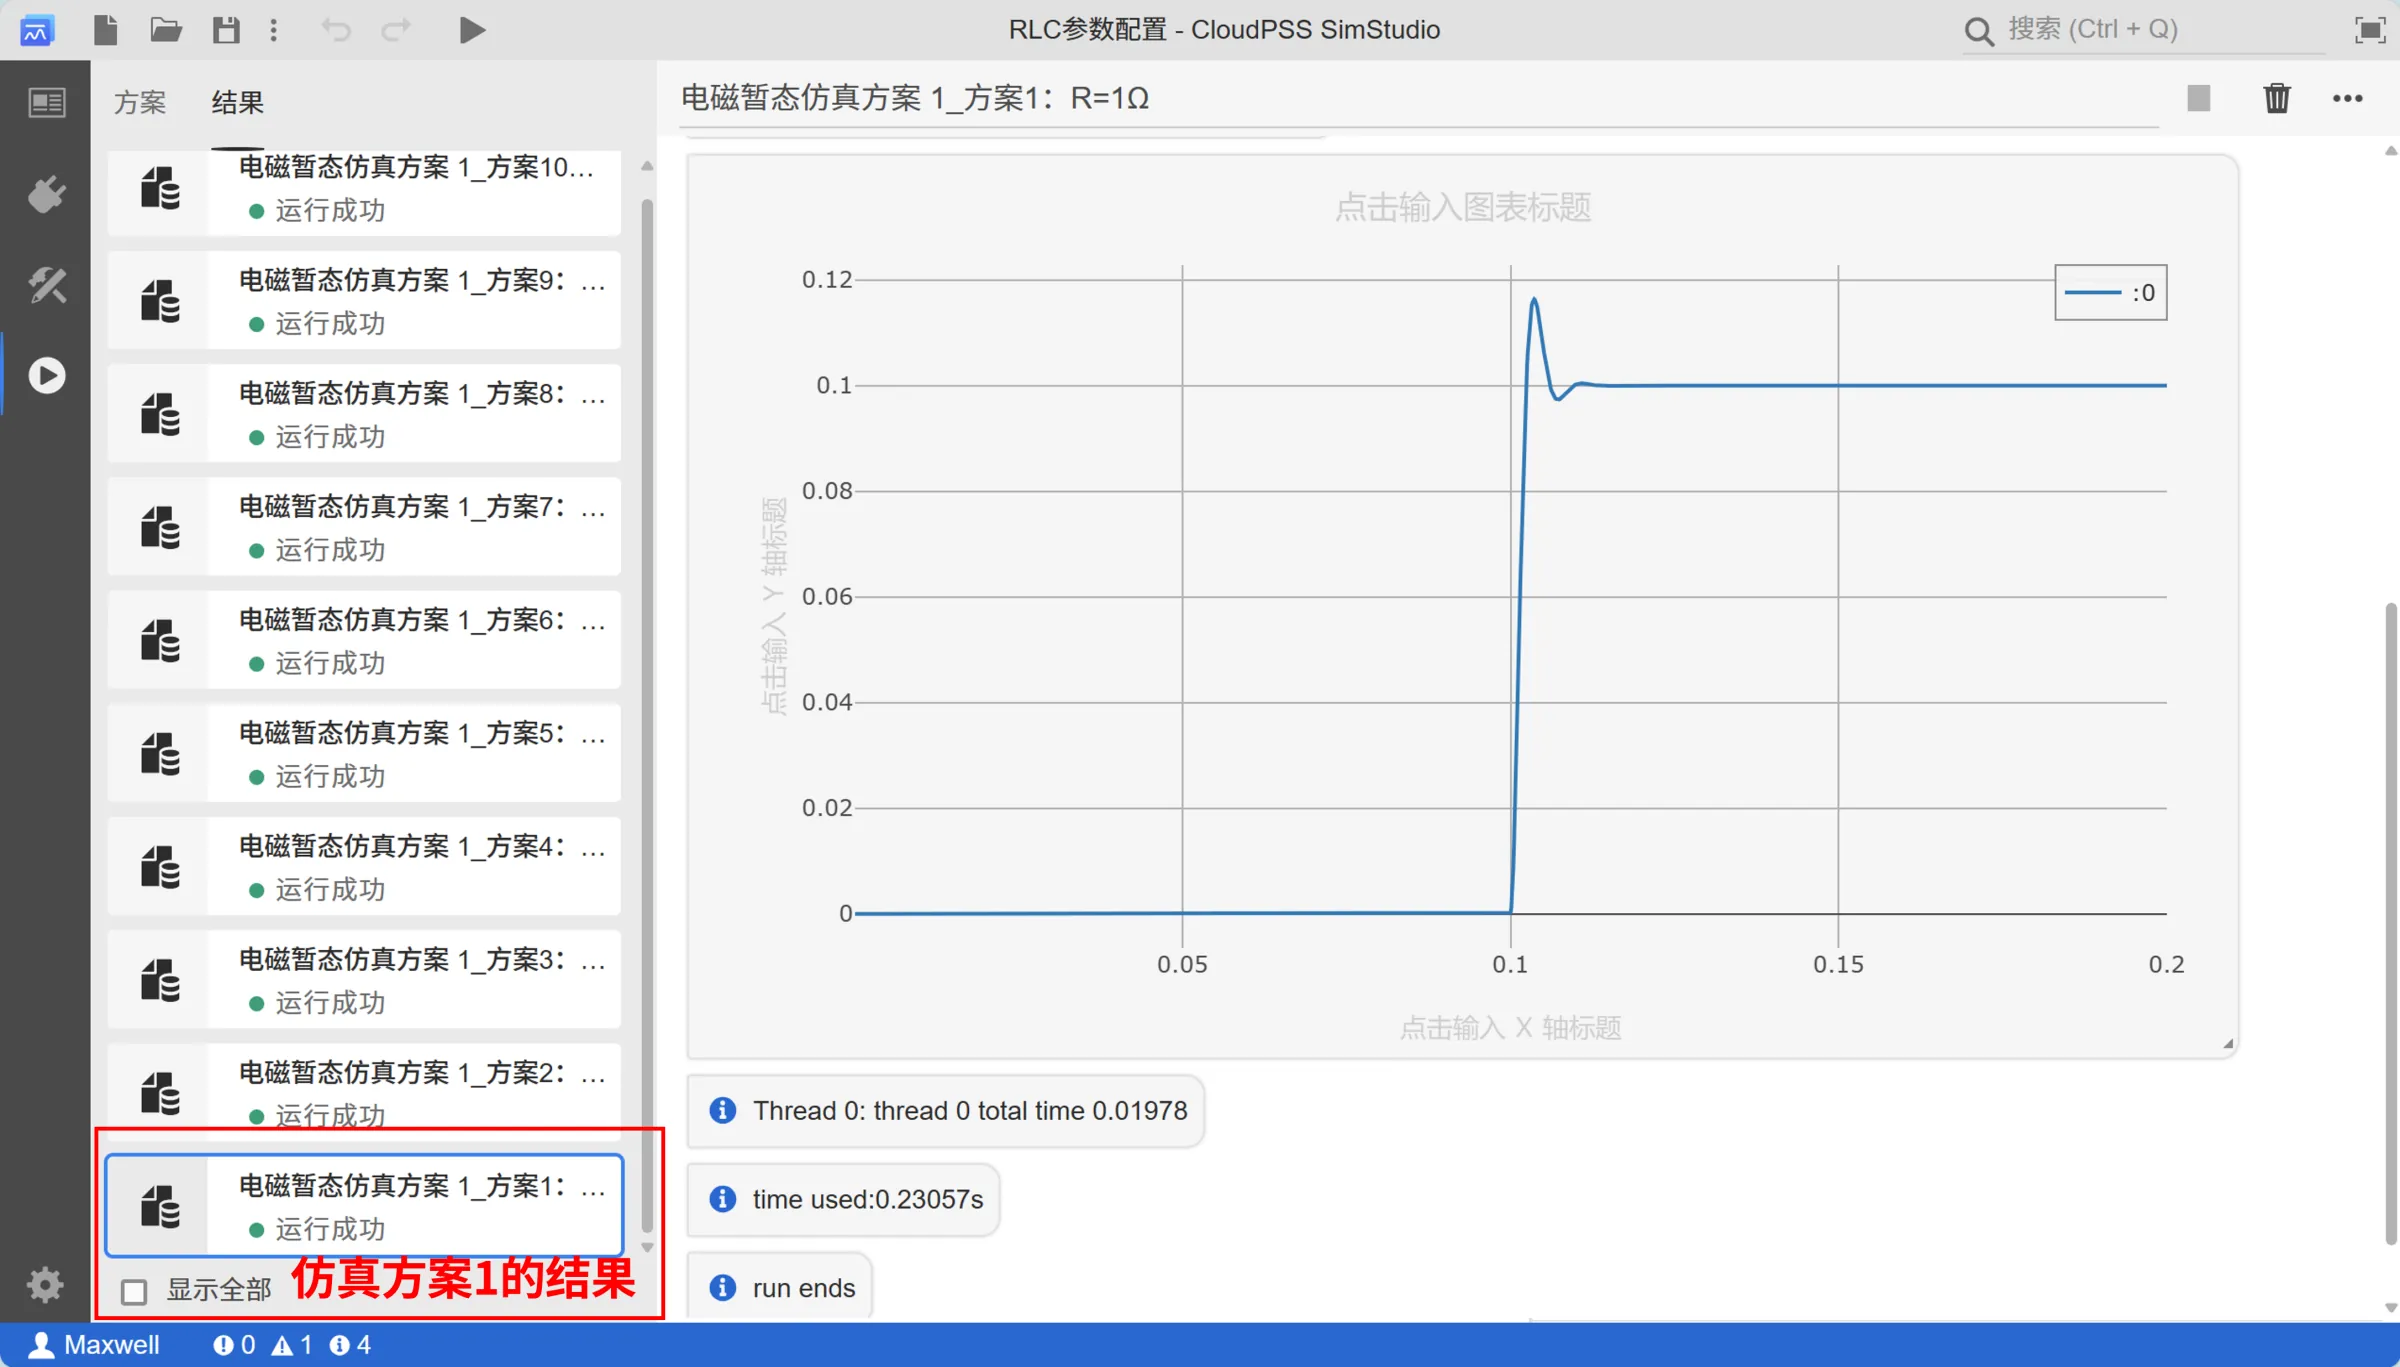Screen dimensions: 2400x1367
Task: Click the result panel vertical scrollbar
Action: [x=2390, y=922]
